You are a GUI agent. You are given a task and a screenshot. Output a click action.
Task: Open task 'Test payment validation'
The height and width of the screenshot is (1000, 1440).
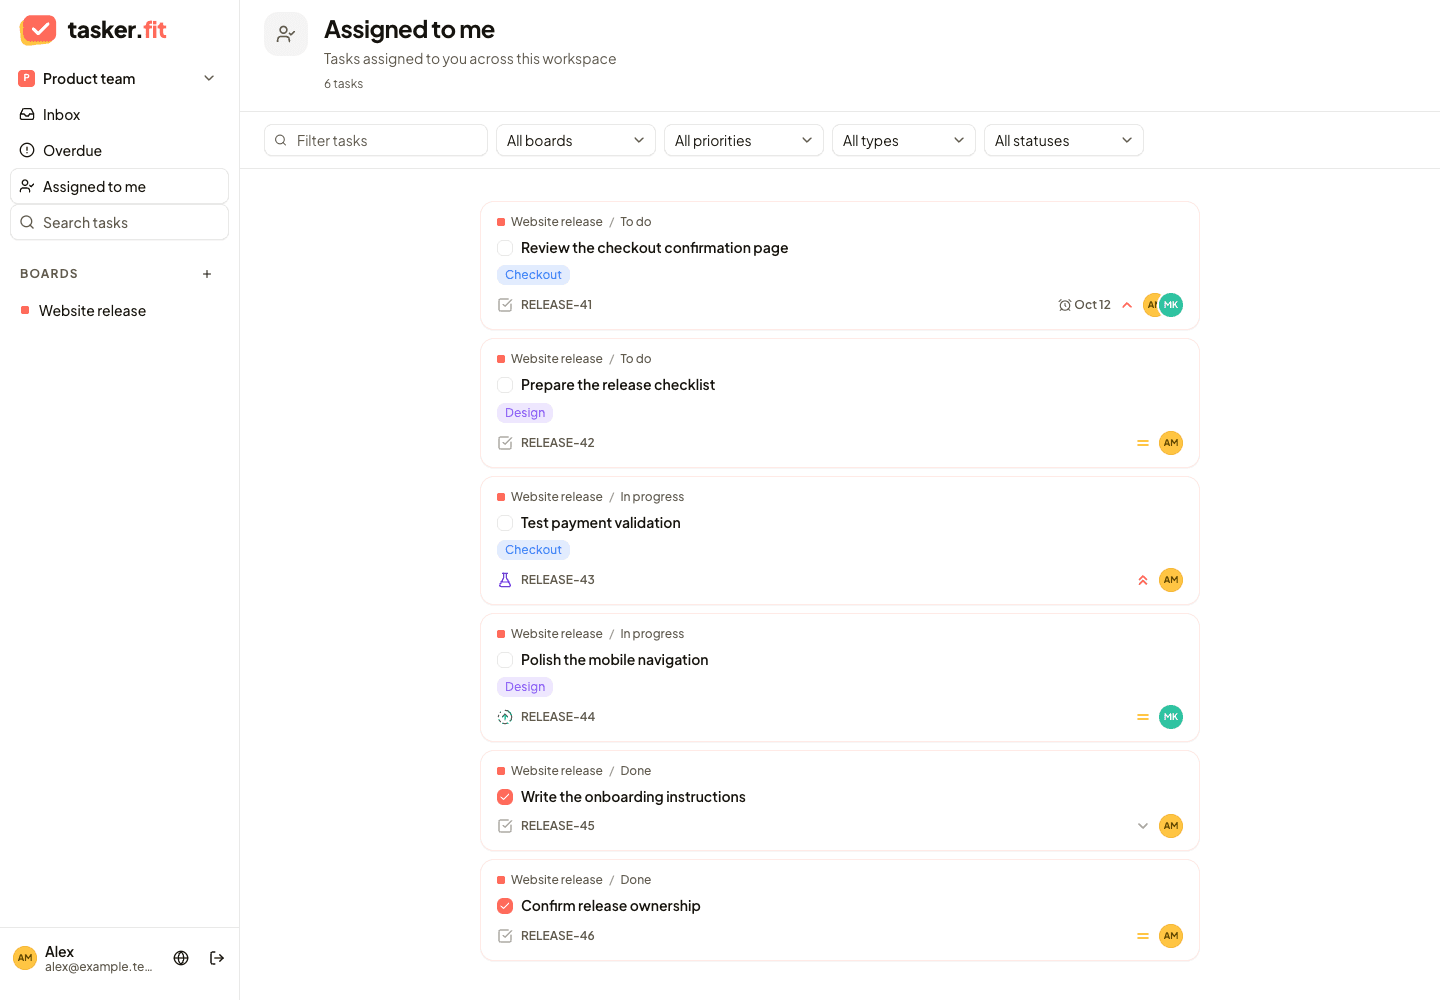(x=601, y=523)
